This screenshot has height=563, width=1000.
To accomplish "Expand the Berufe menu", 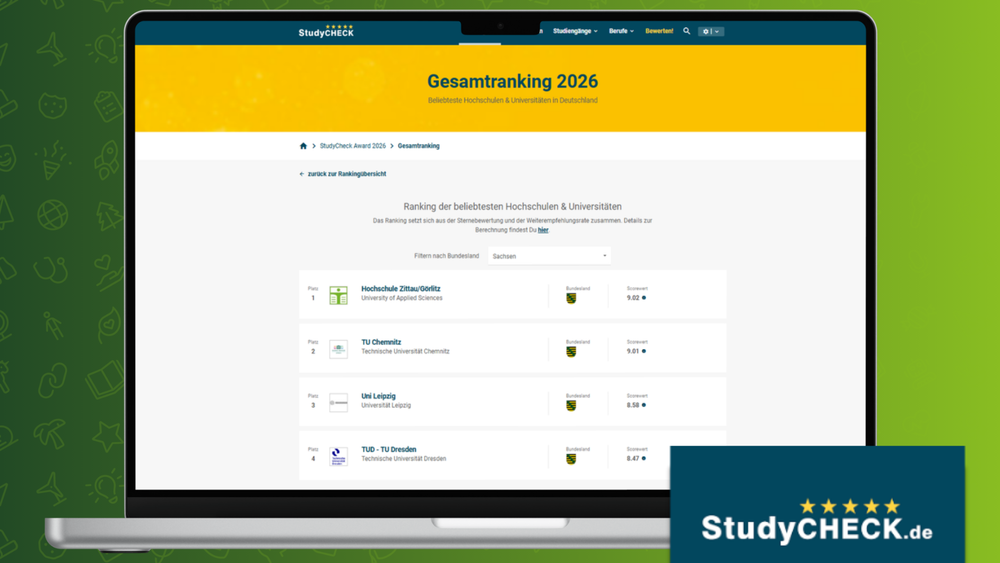I will tap(621, 31).
